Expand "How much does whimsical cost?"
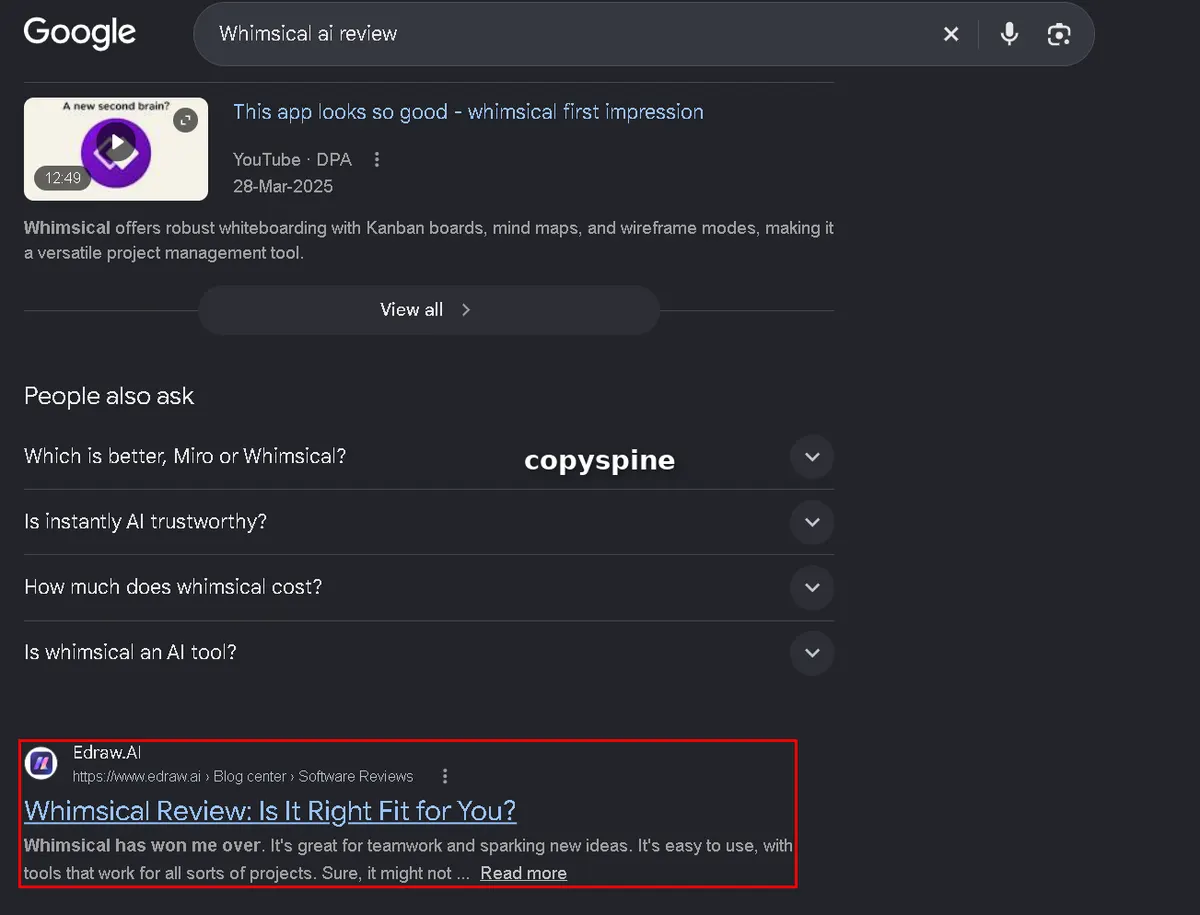1200x915 pixels. pyautogui.click(x=428, y=587)
